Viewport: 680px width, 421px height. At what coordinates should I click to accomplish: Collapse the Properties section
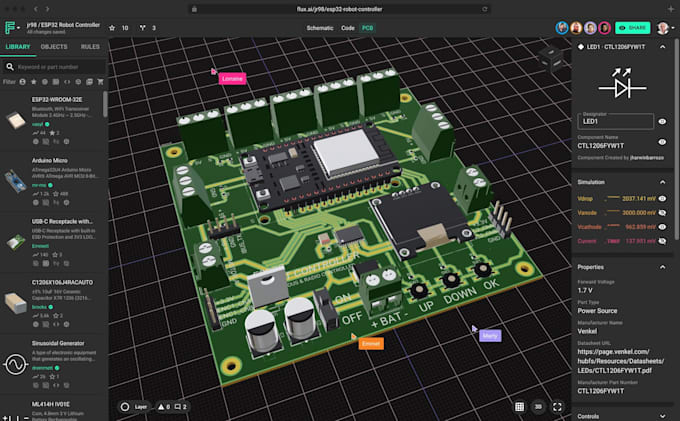click(x=663, y=267)
